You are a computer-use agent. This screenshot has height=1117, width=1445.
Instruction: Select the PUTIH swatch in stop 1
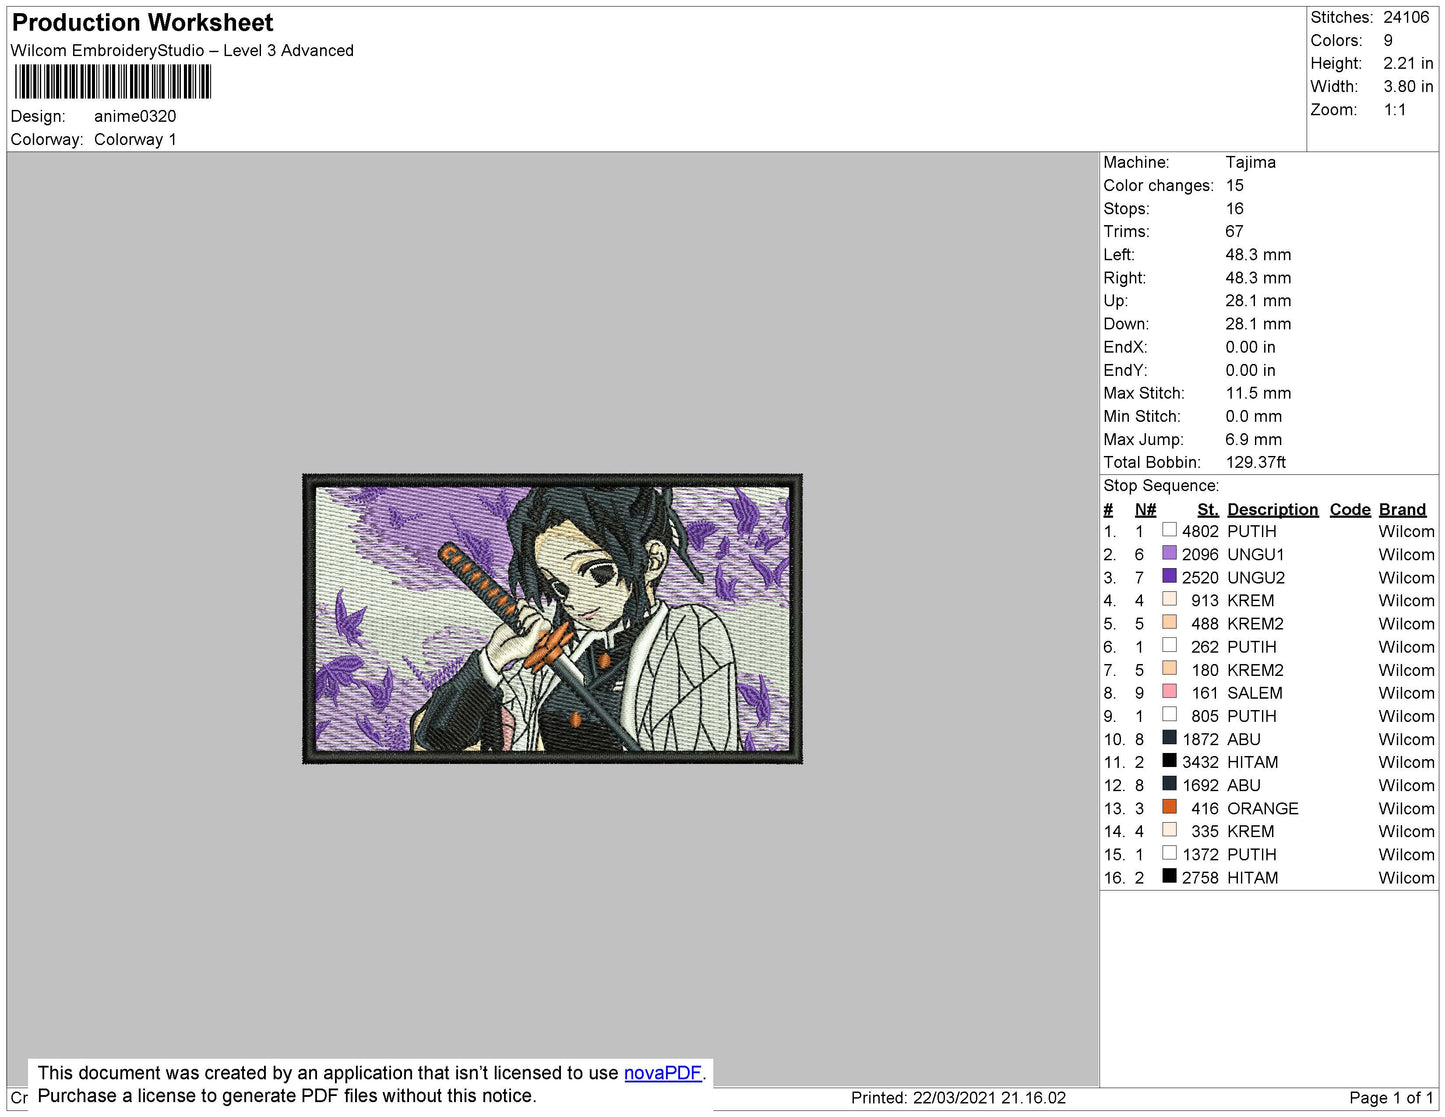[x=1169, y=530]
